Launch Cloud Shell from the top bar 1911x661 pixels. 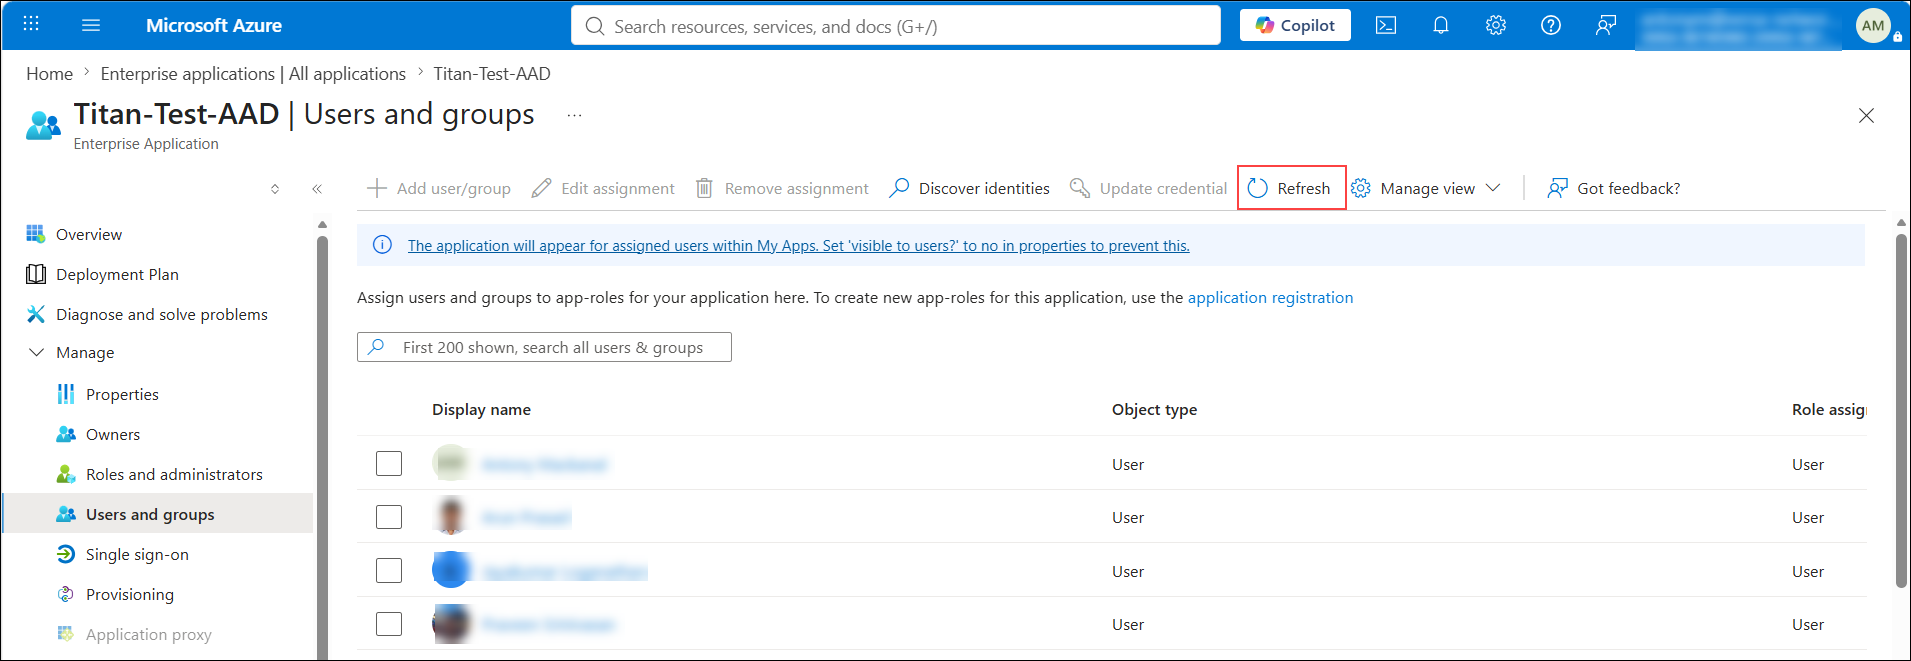(x=1386, y=25)
